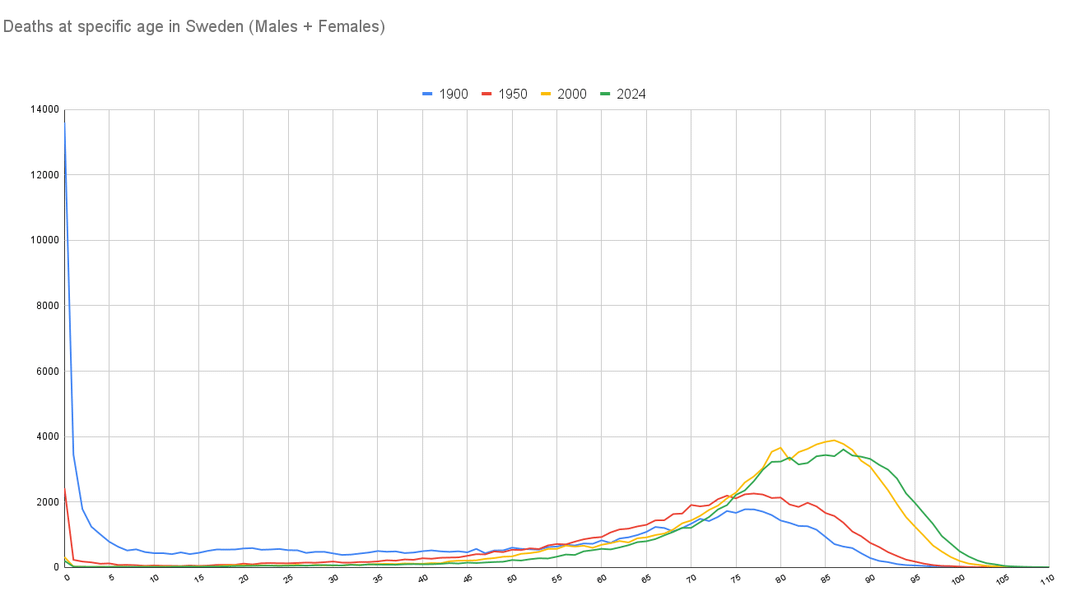Select the 1950 legend label

coord(512,94)
